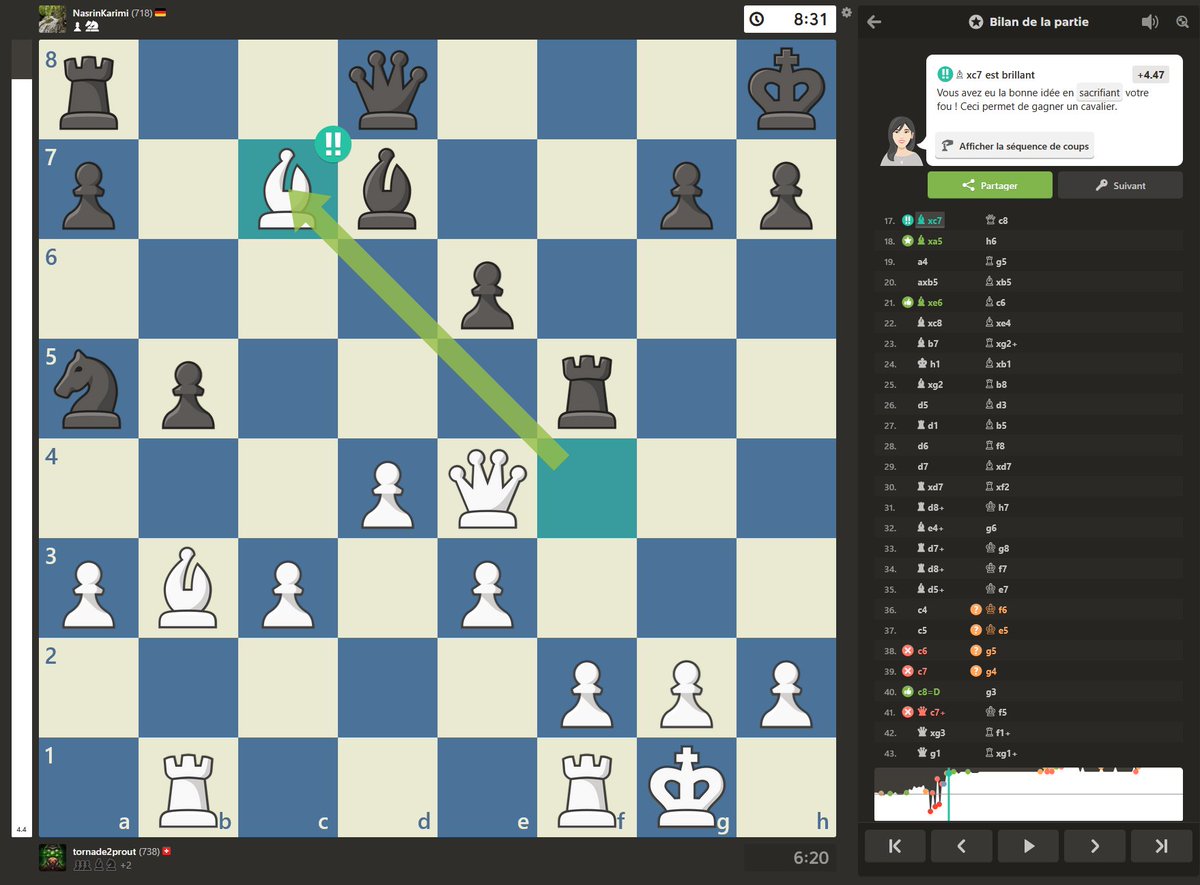Select move 41 queen c7+
The width and height of the screenshot is (1200, 885).
931,712
